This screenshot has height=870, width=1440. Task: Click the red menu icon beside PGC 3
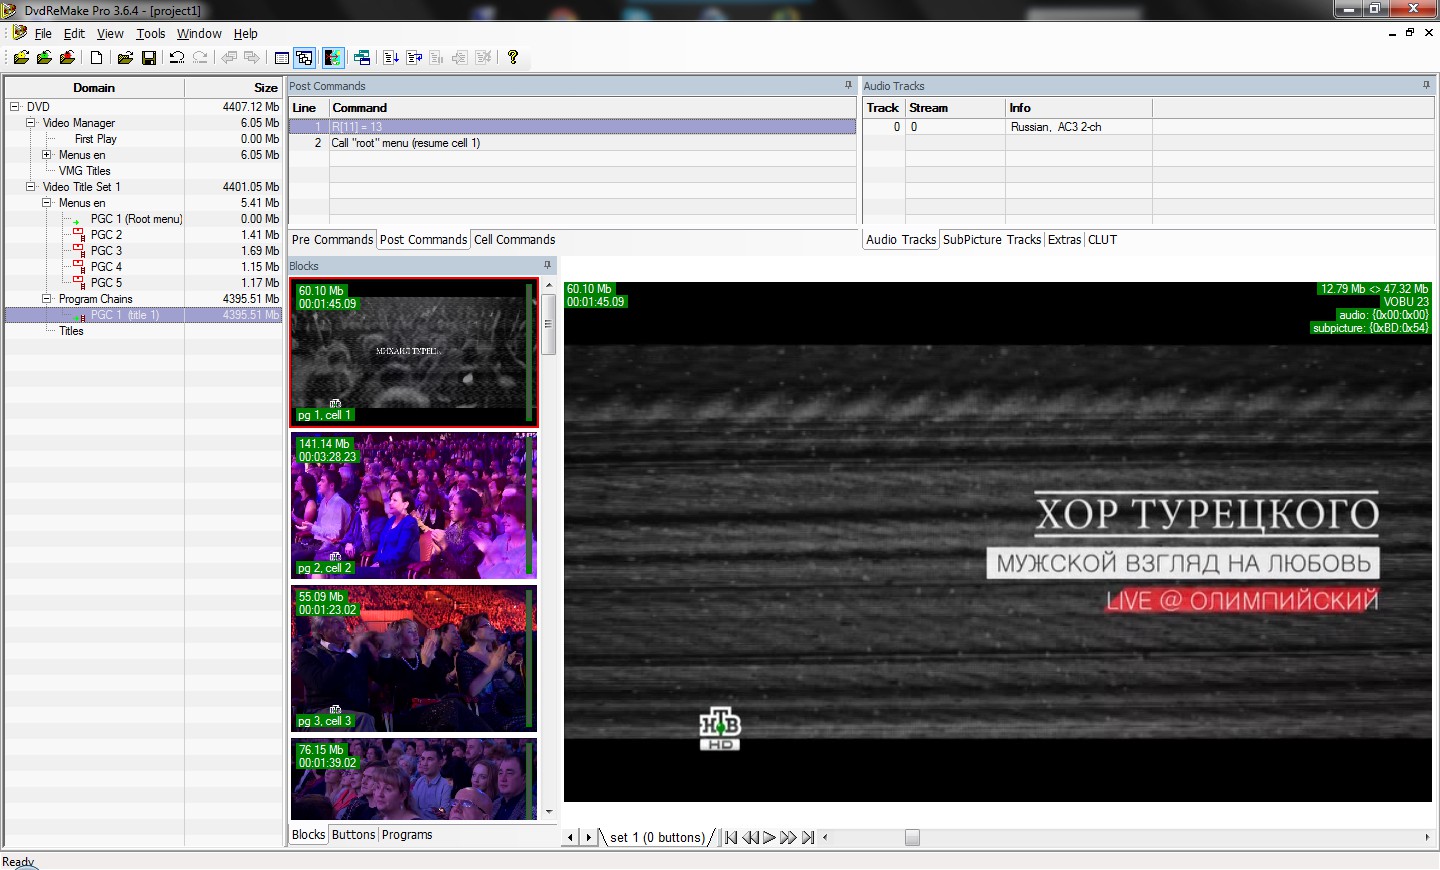[x=79, y=251]
